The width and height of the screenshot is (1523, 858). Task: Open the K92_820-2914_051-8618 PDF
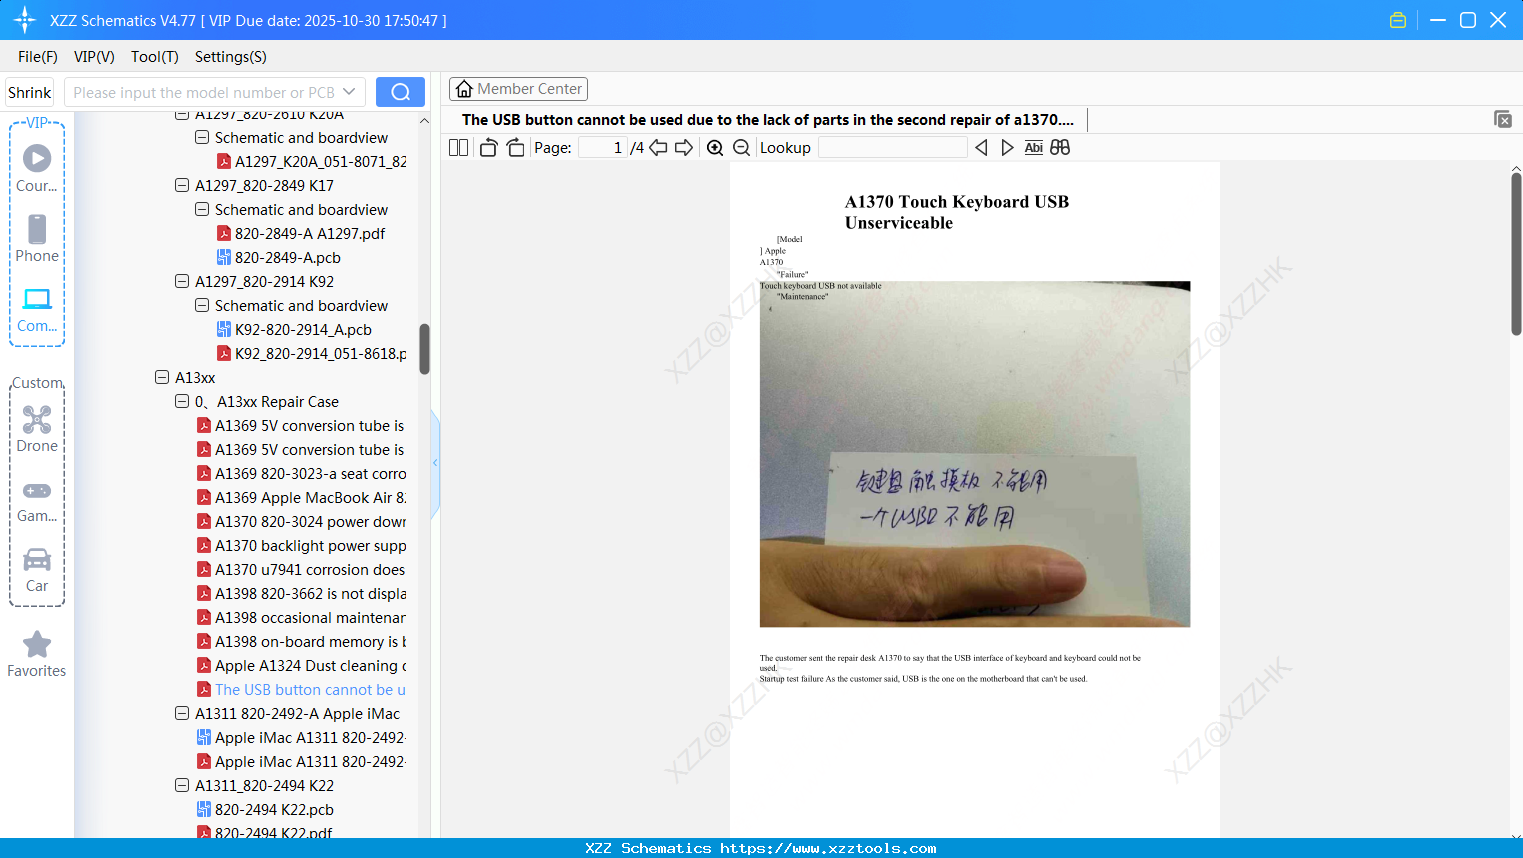click(x=312, y=353)
